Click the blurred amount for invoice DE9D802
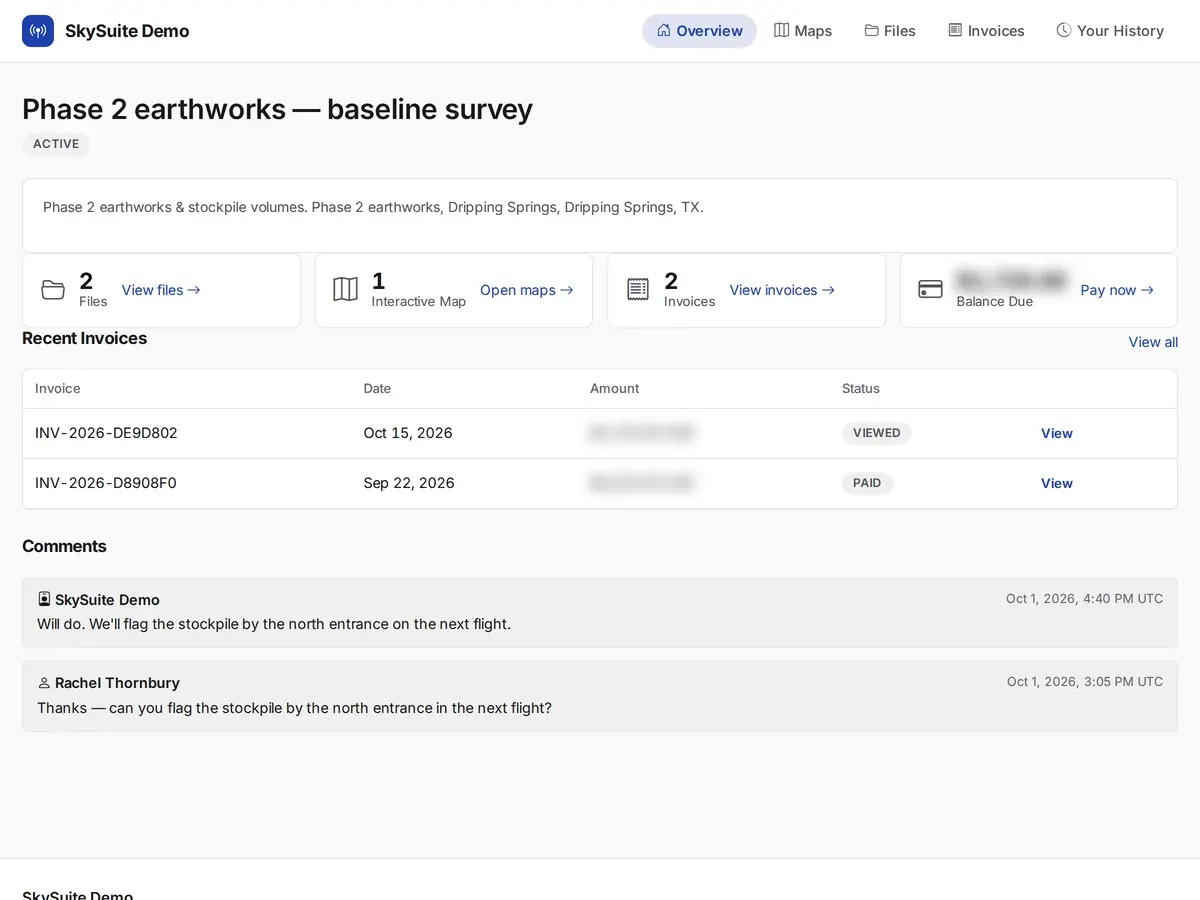 click(x=642, y=433)
